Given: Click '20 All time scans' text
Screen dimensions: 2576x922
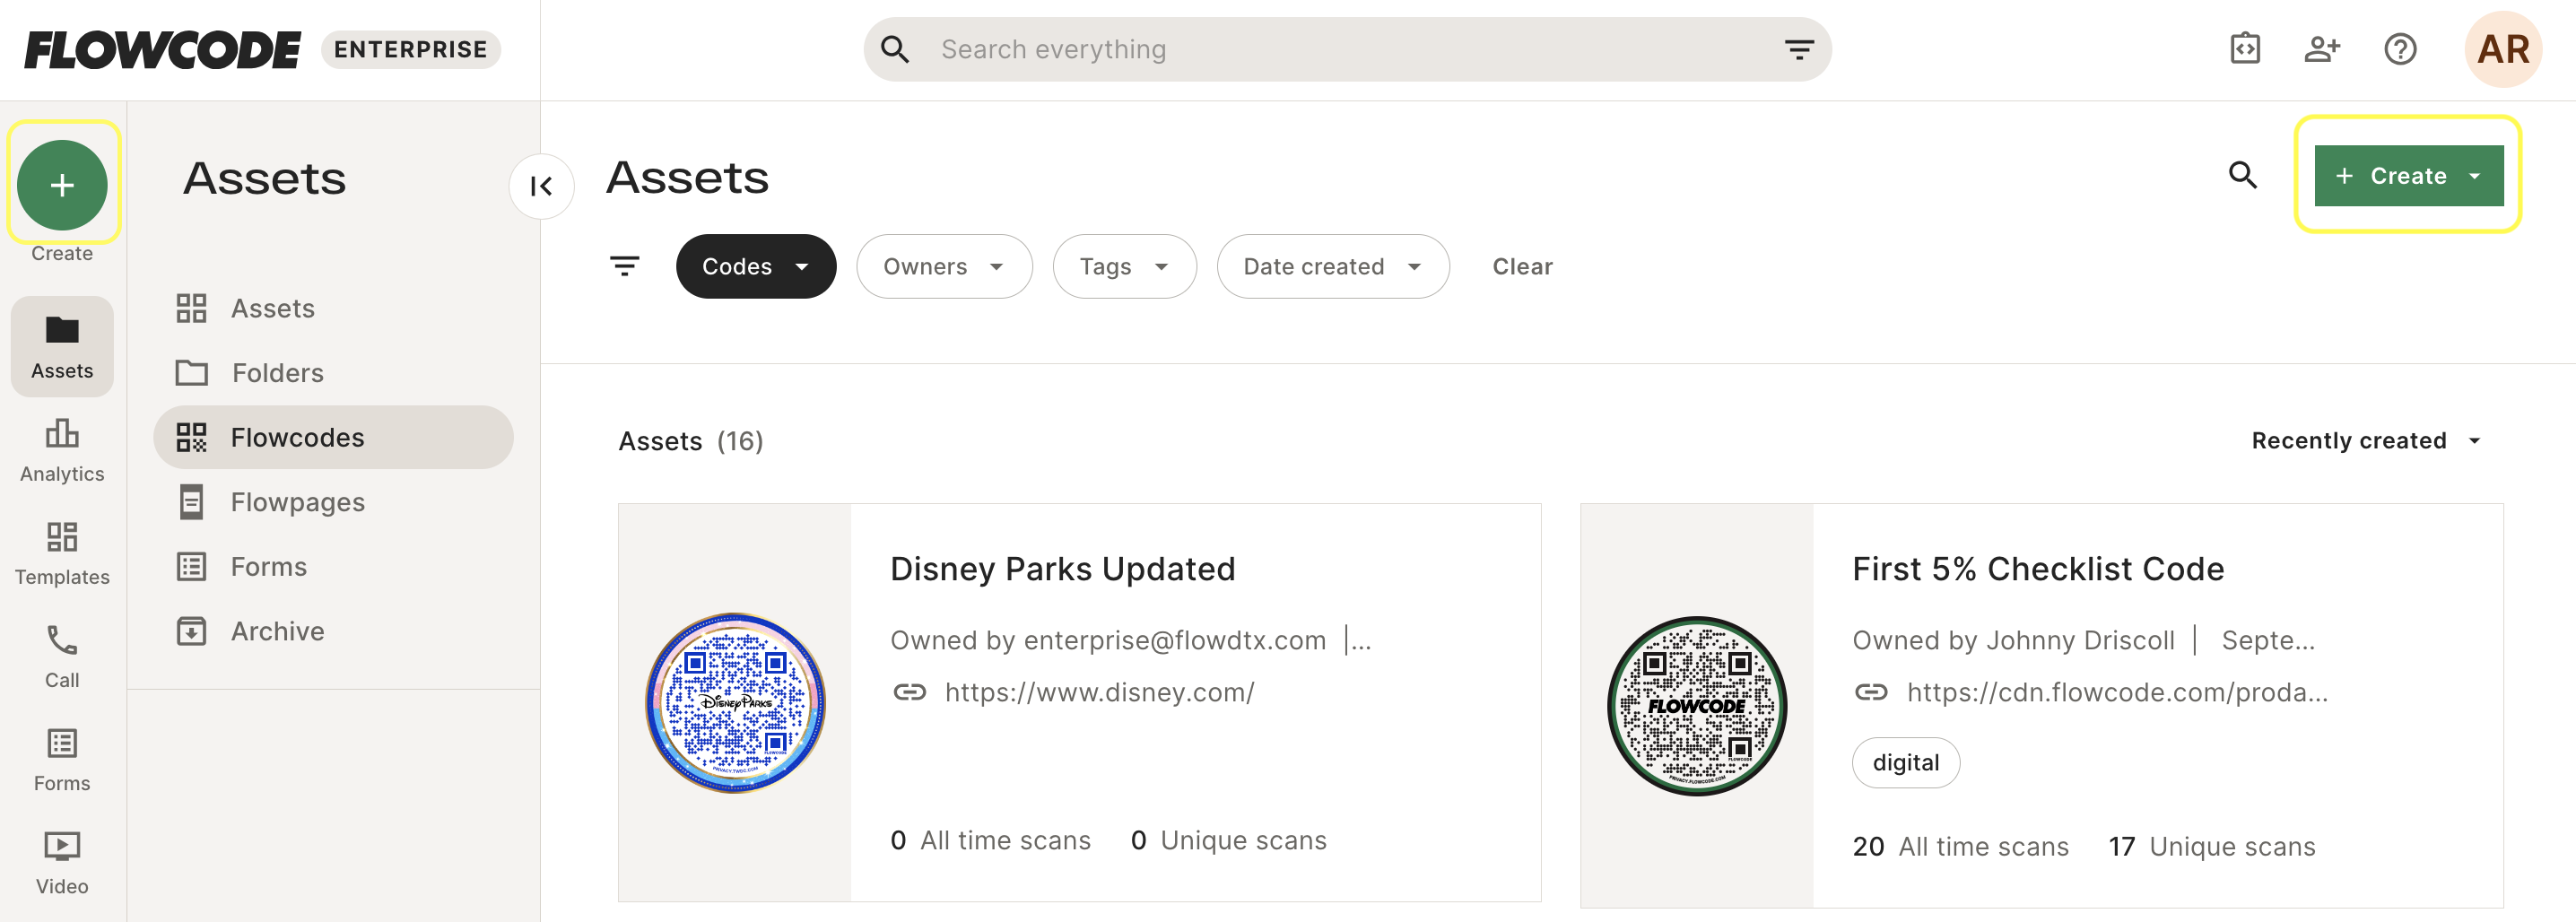Looking at the screenshot, I should pyautogui.click(x=1959, y=846).
